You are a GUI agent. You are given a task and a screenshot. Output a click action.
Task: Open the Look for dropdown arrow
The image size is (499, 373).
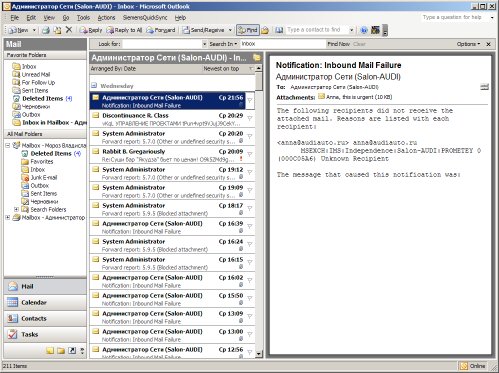pos(204,44)
